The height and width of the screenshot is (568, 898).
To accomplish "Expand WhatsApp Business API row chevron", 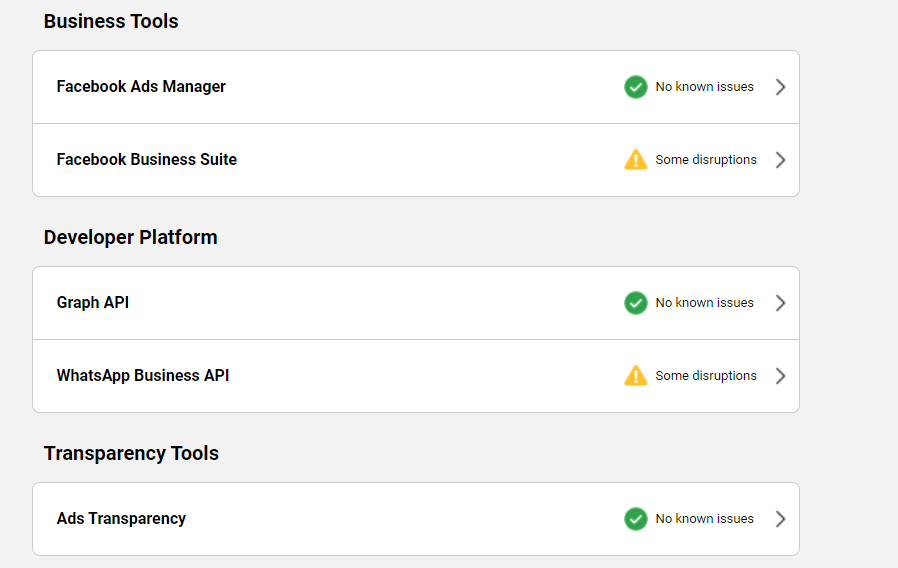I will [x=780, y=376].
